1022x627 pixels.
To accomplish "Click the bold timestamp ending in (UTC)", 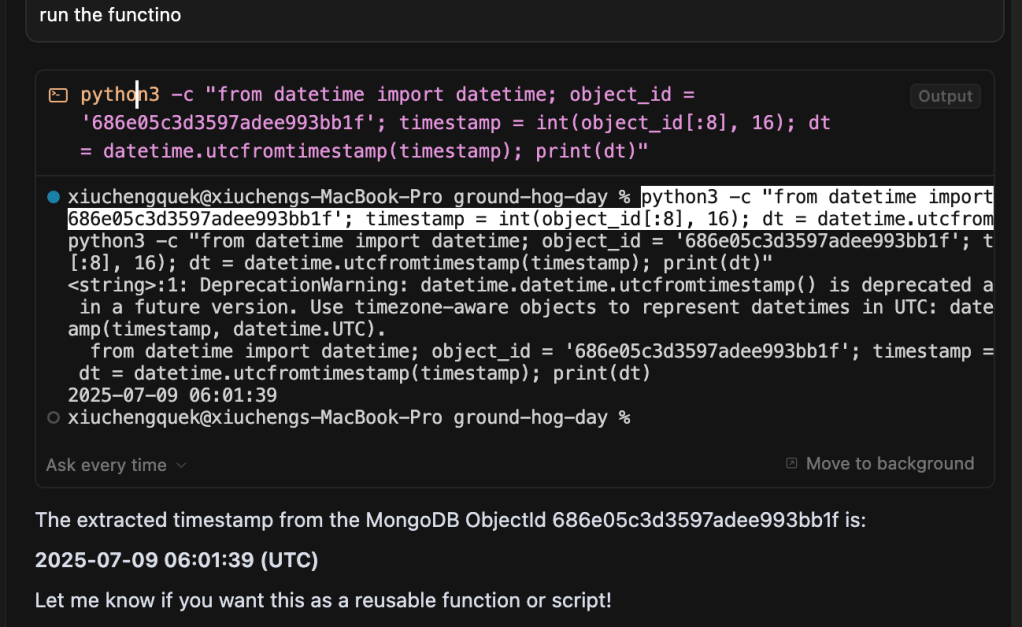I will [x=176, y=561].
